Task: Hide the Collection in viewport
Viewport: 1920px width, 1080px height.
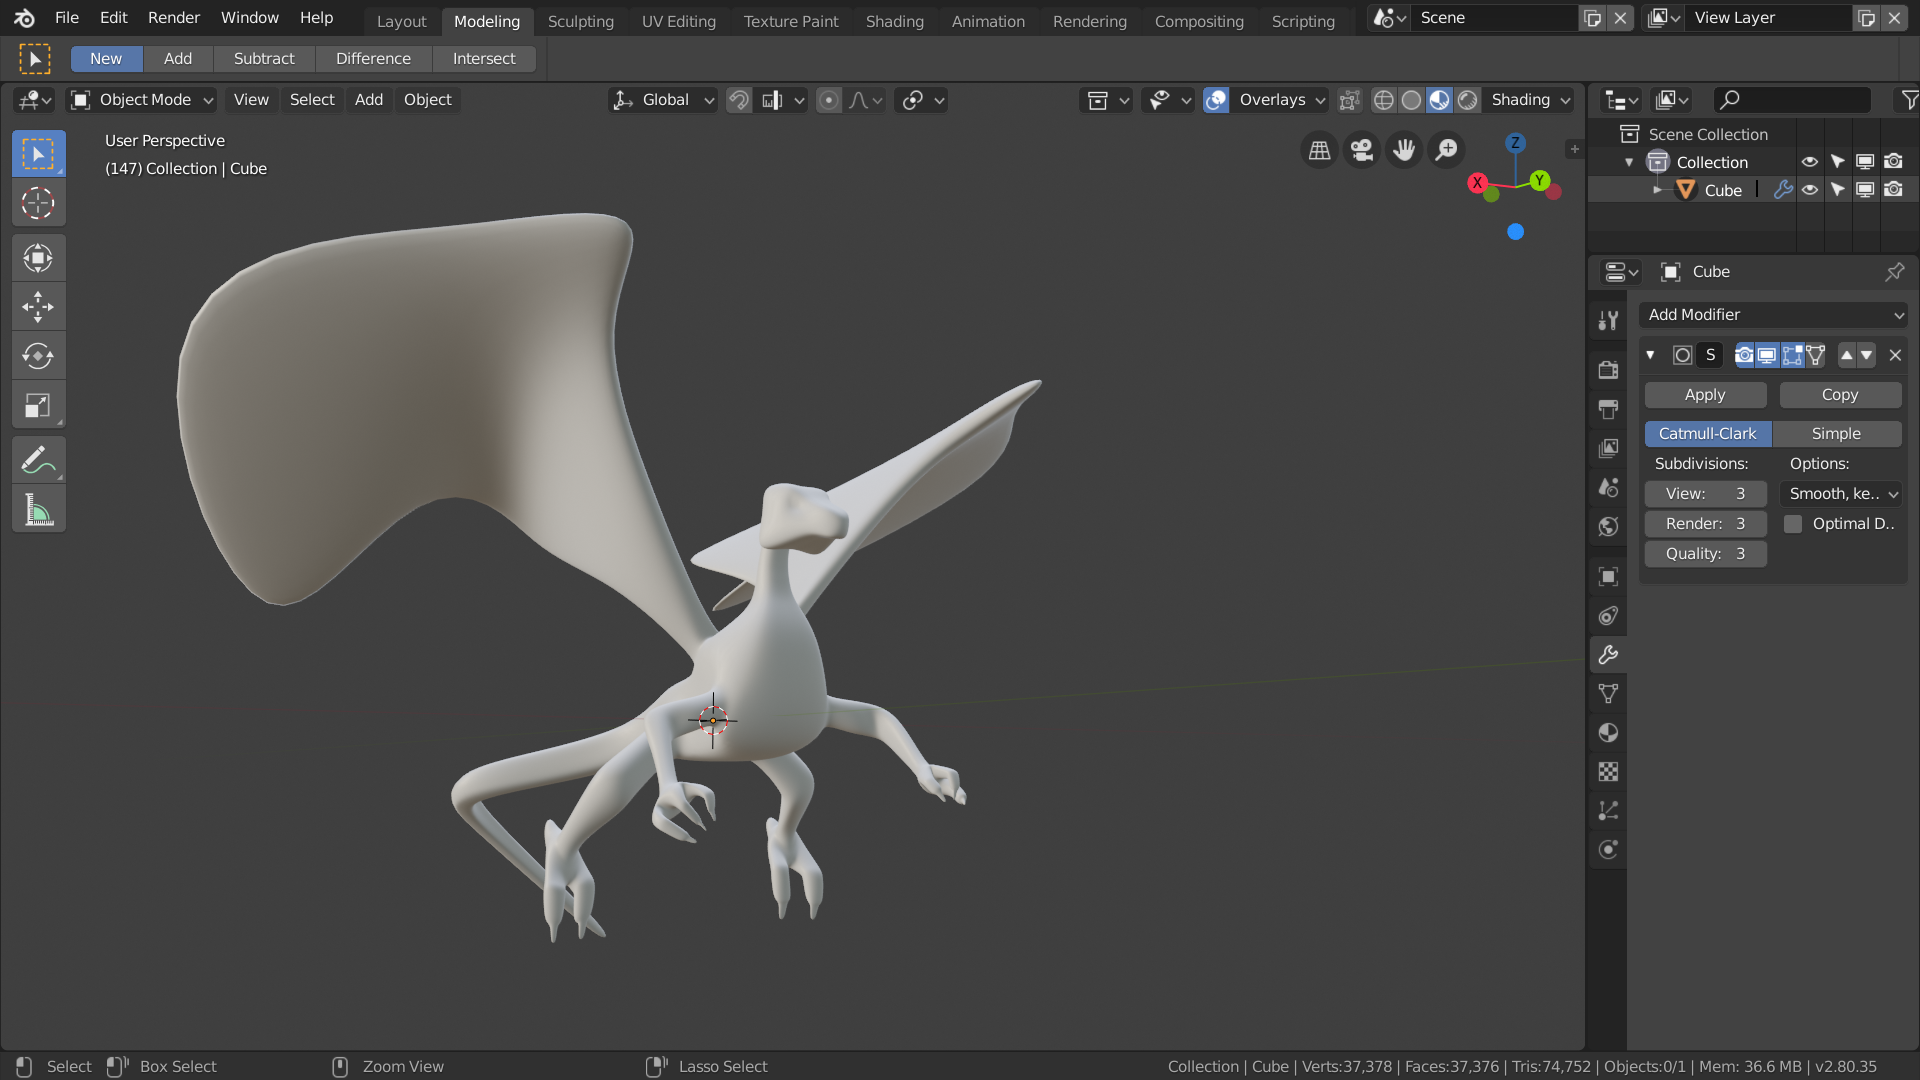Action: point(1810,162)
